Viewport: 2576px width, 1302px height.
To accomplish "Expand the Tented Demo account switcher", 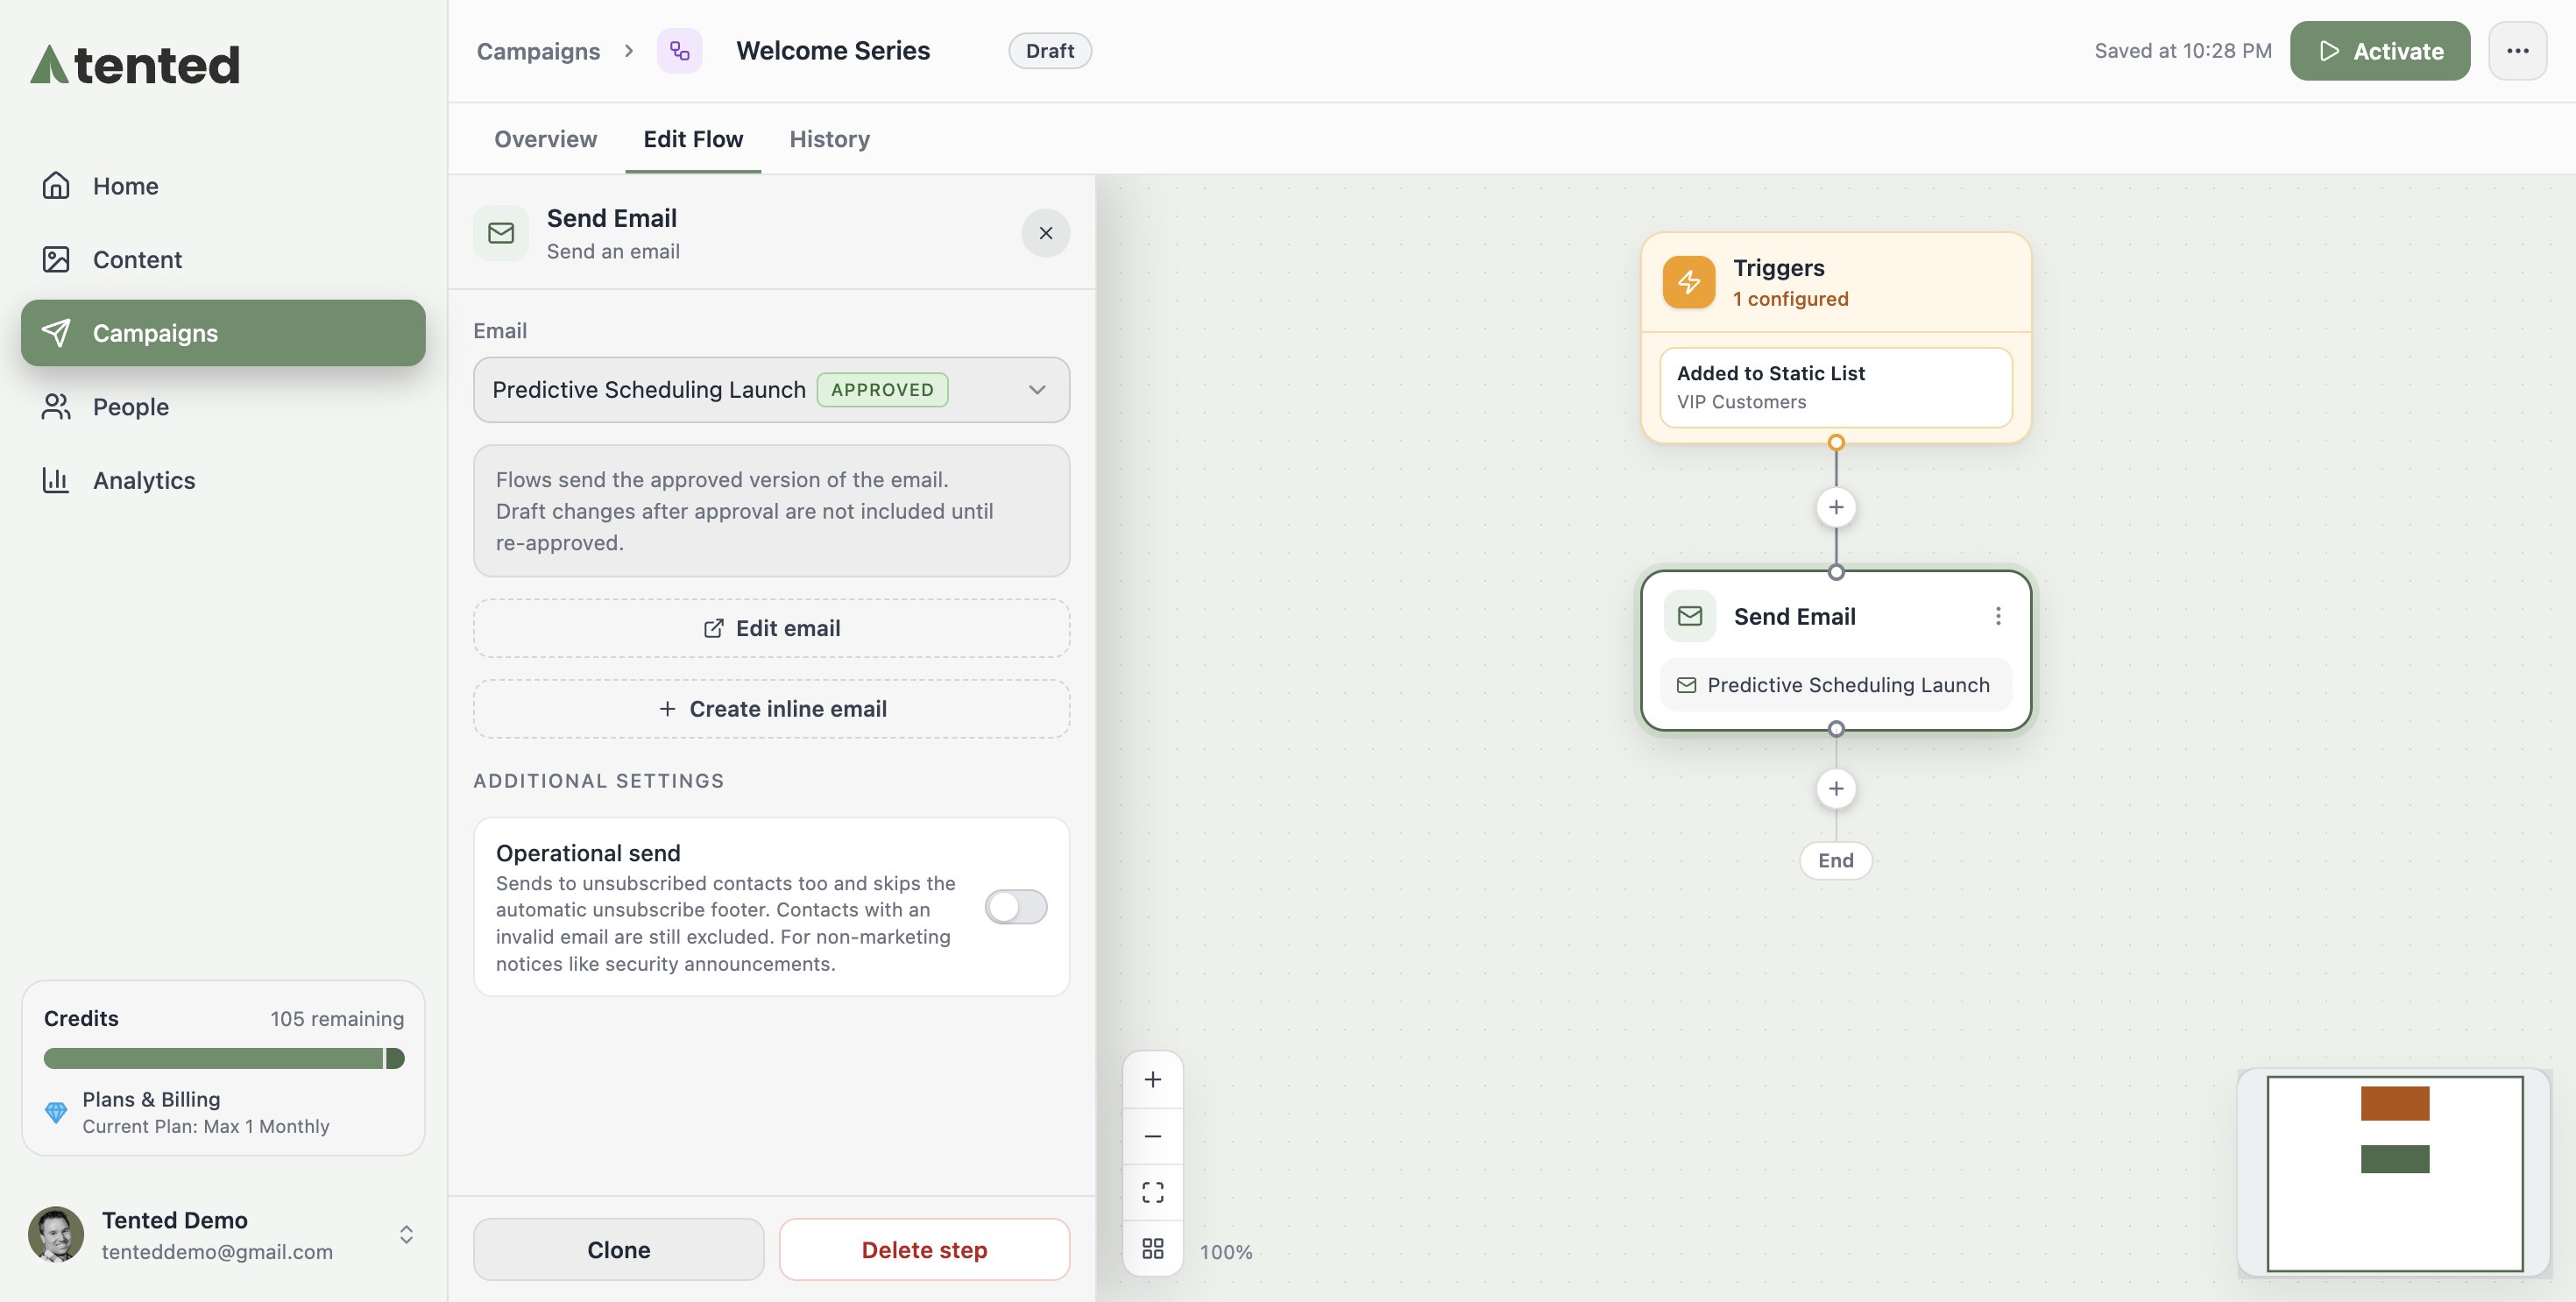I will coord(406,1234).
